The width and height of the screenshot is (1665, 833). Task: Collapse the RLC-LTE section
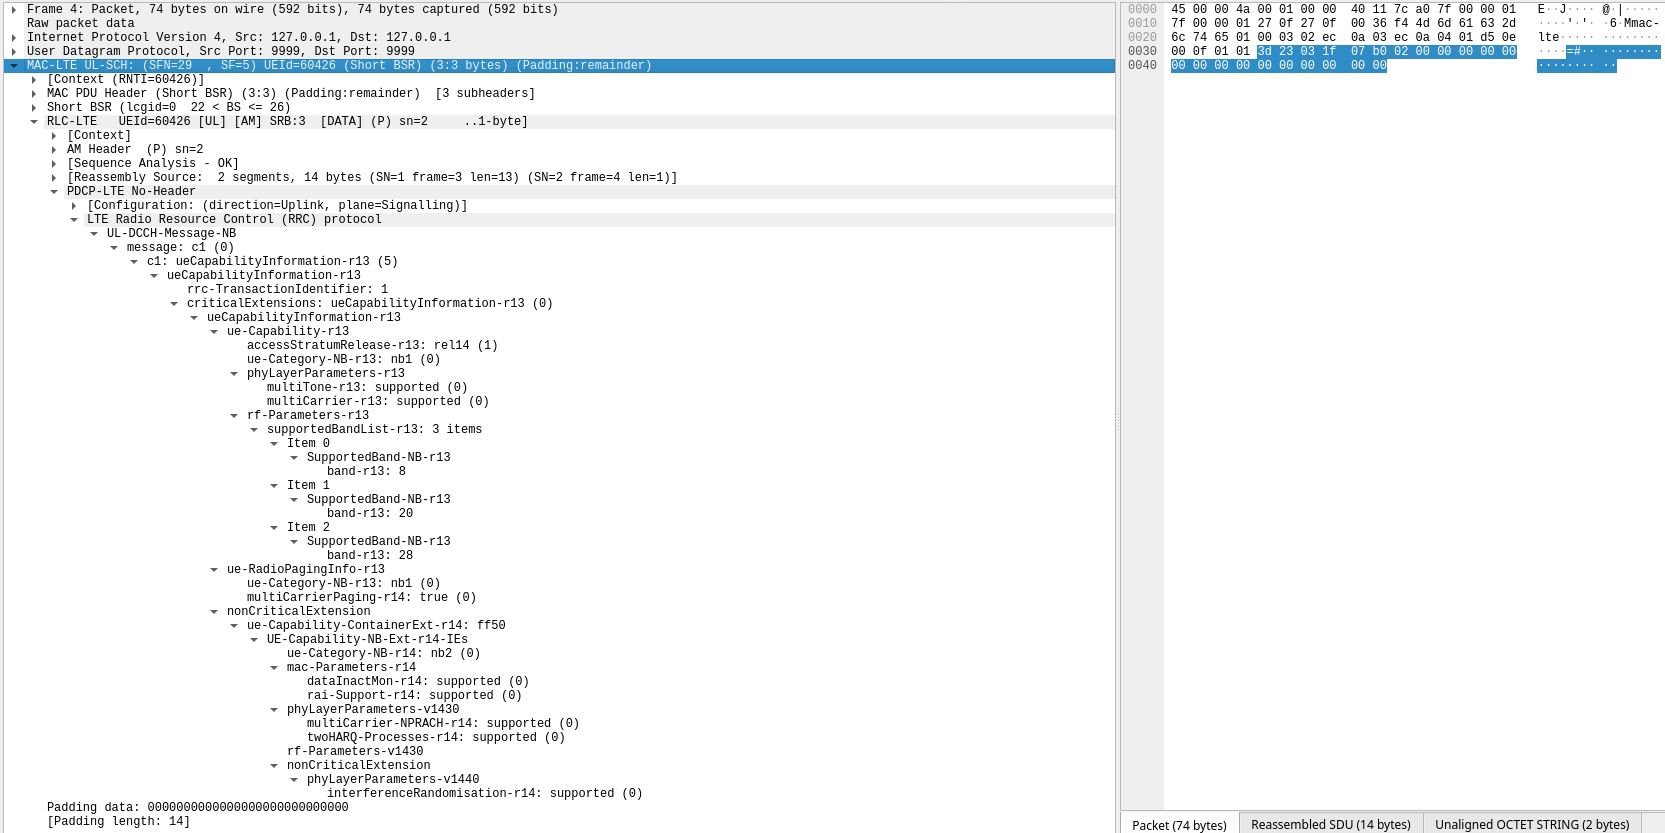click(34, 122)
